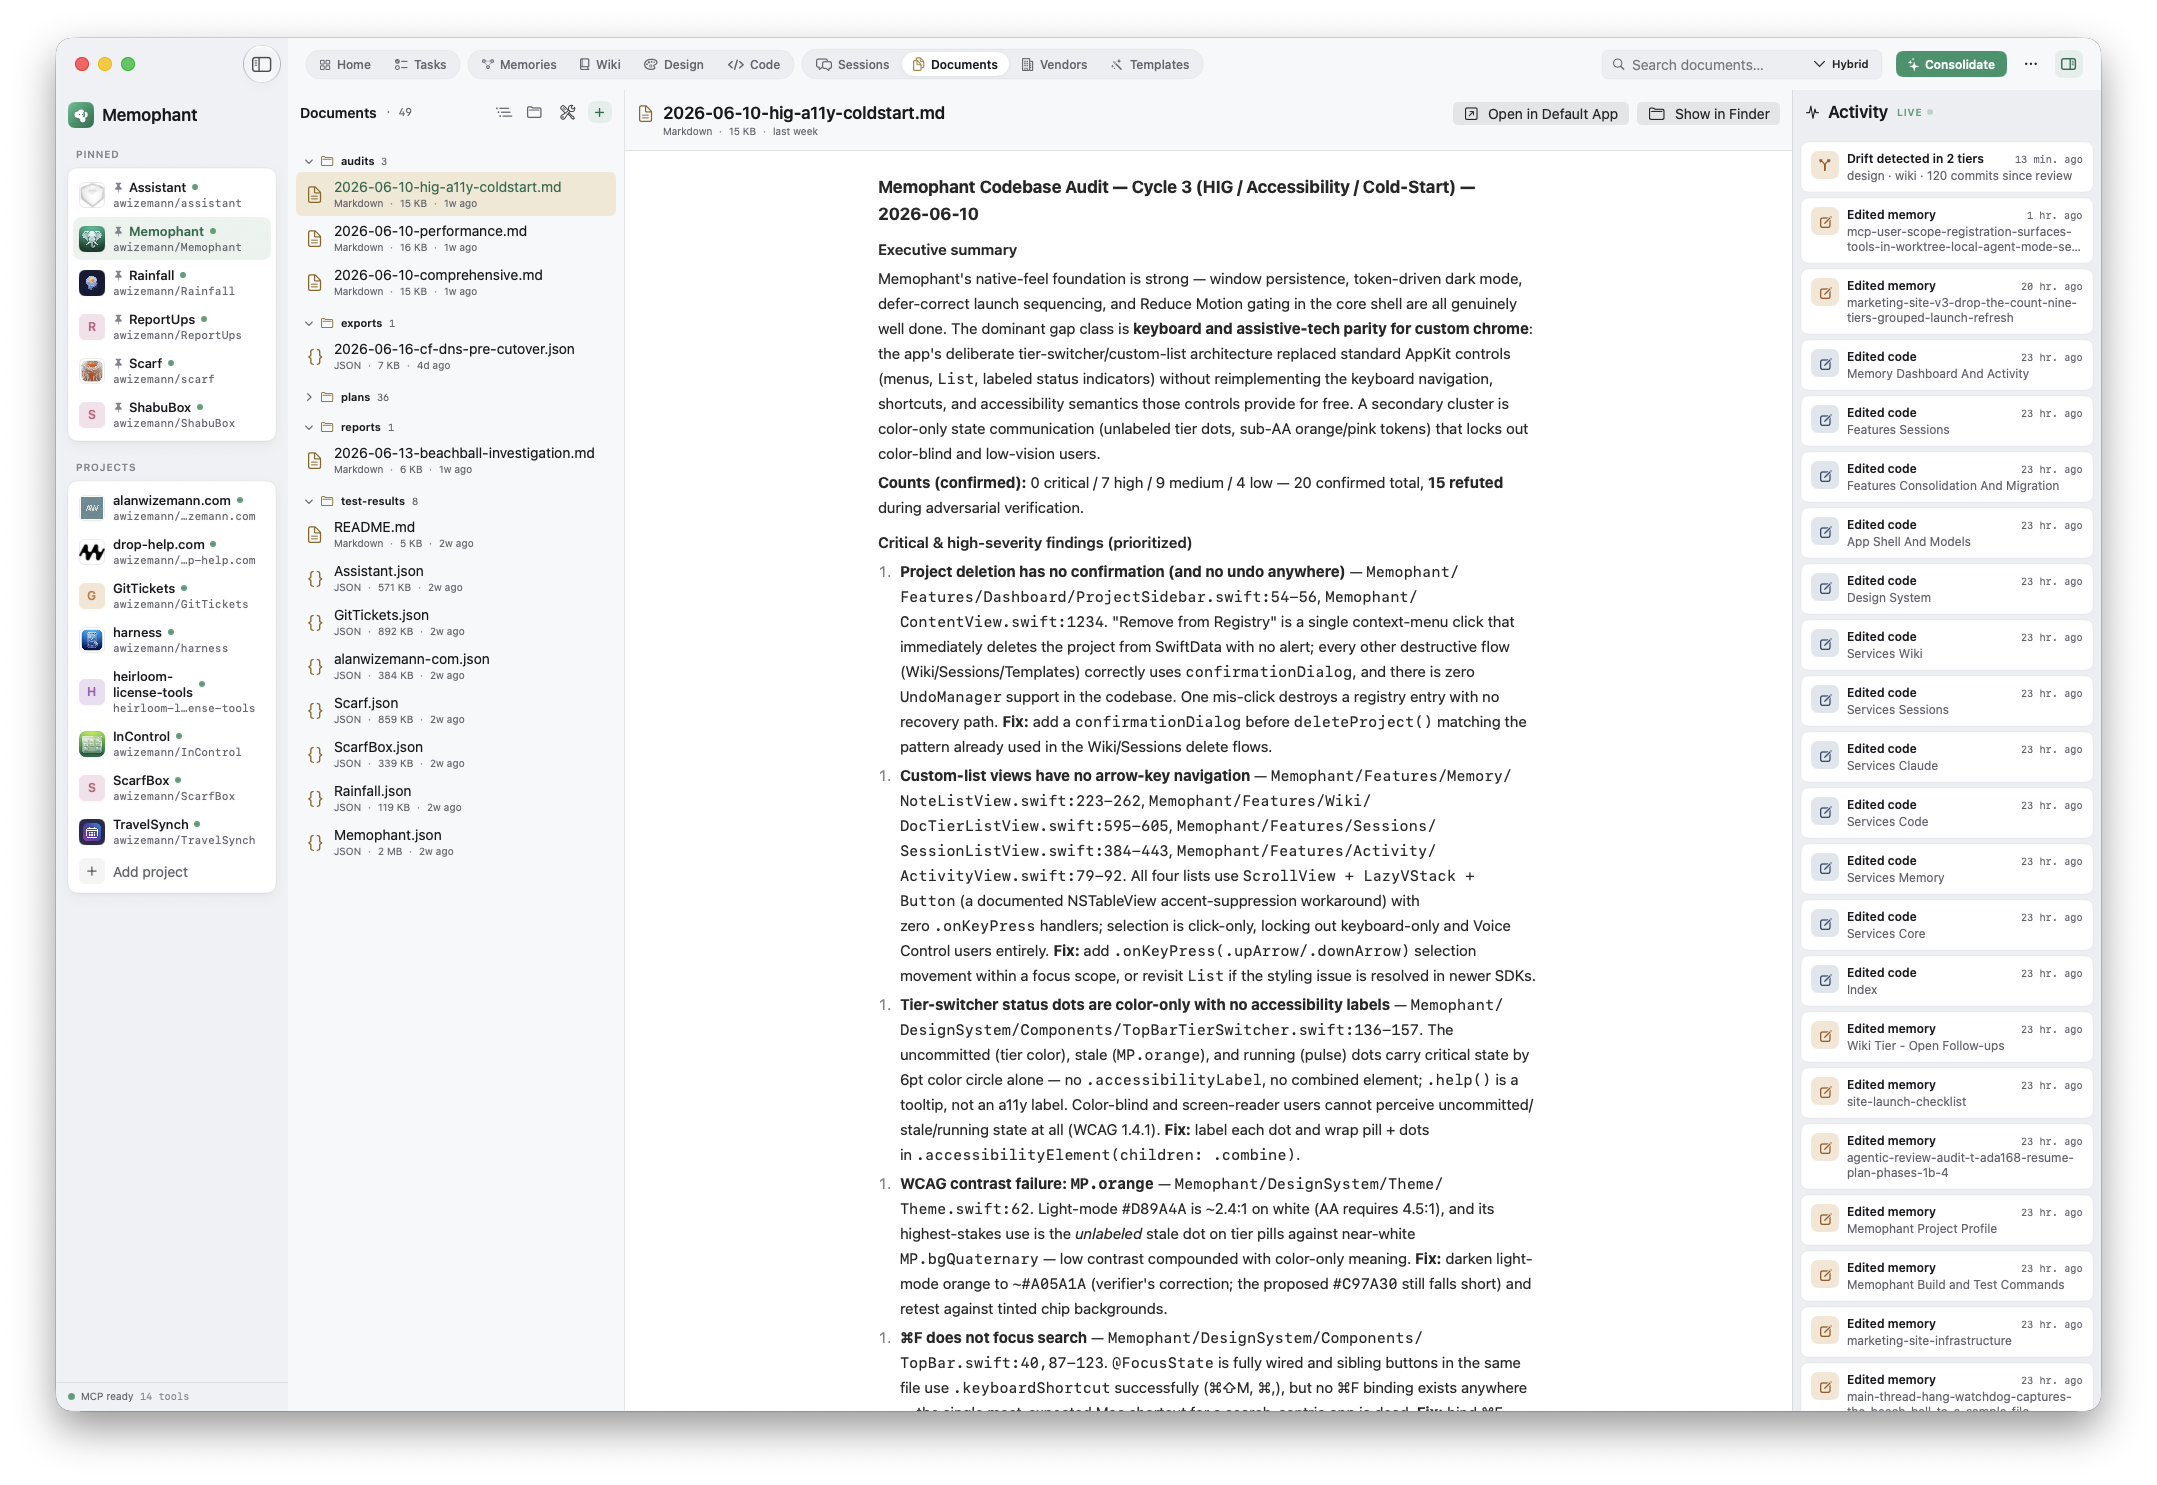Go to the Code tab
Viewport: 2157px width, 1485px height.
(x=754, y=65)
